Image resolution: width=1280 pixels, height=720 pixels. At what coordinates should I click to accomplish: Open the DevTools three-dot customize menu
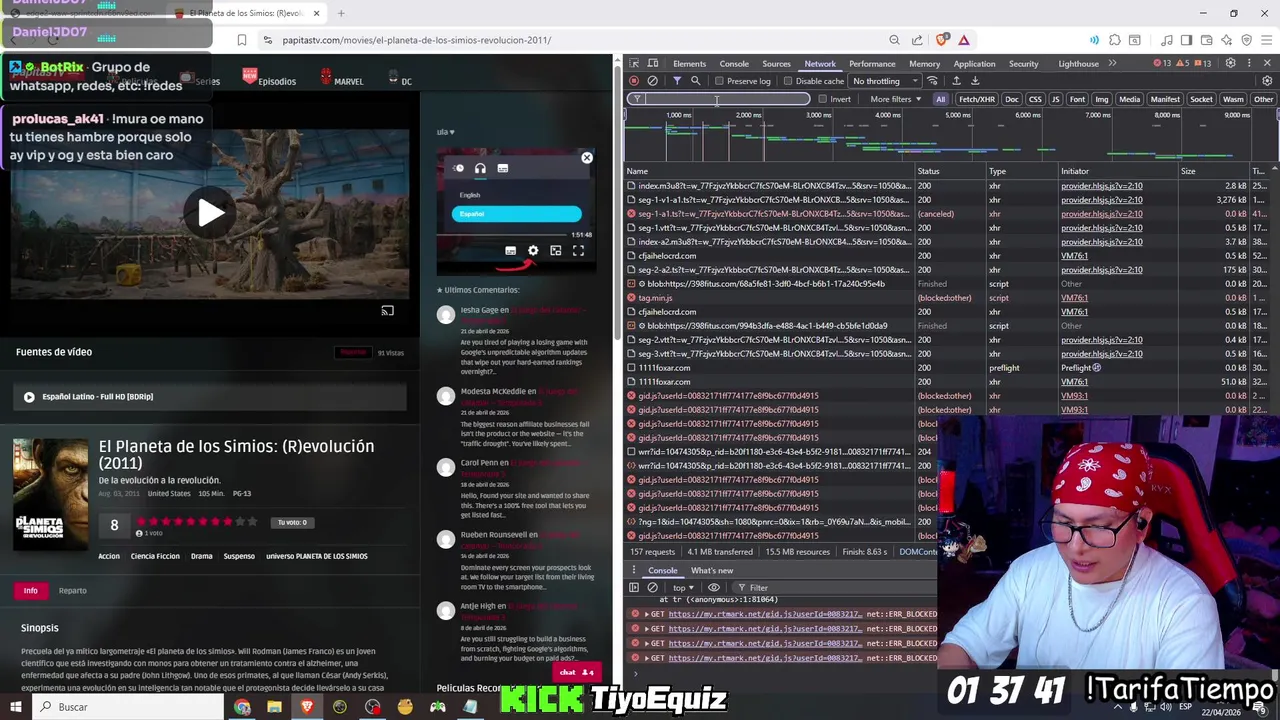click(x=1249, y=63)
